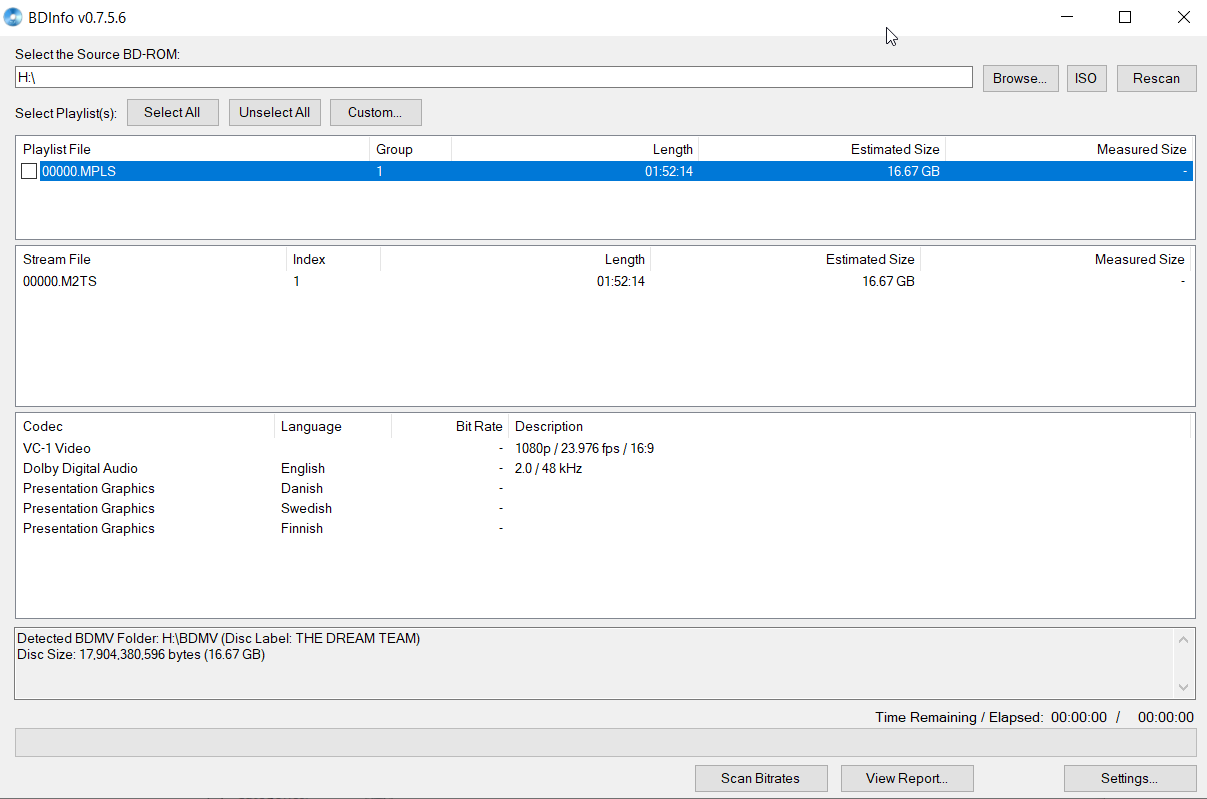
Task: Select the Swedish Presentation Graphics row
Action: 605,508
